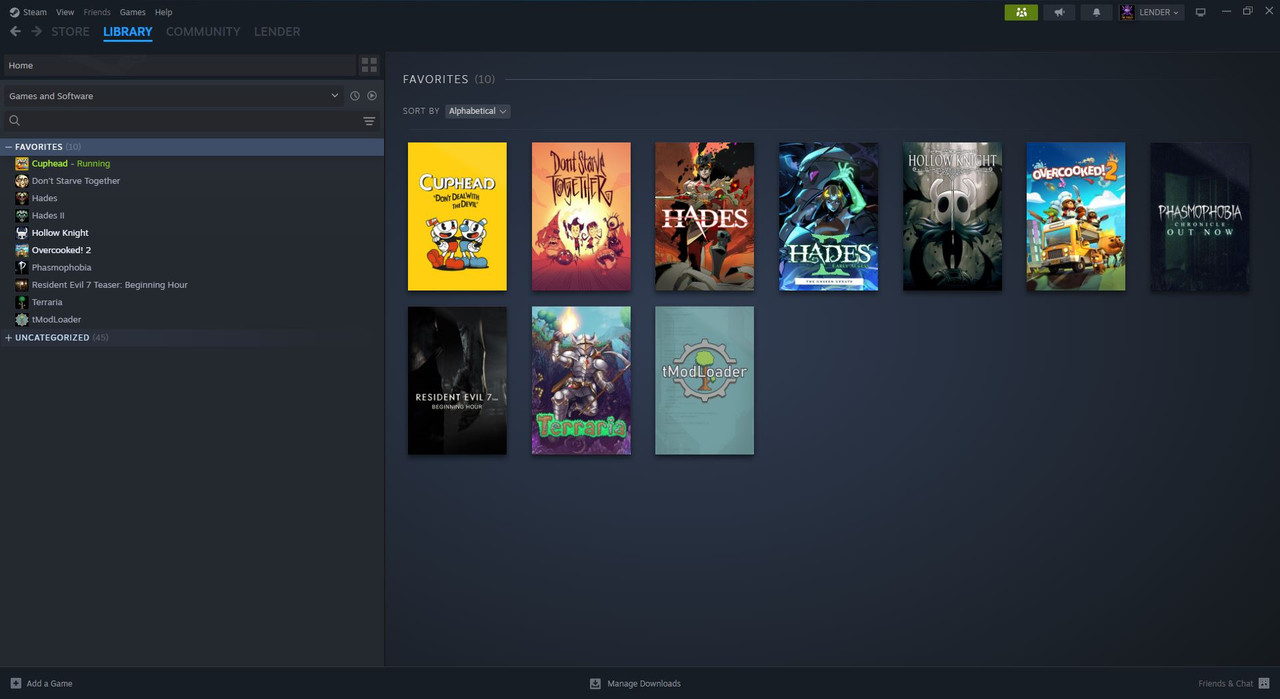The height and width of the screenshot is (699, 1280).
Task: Open the LENDER profile tab
Action: coord(277,32)
